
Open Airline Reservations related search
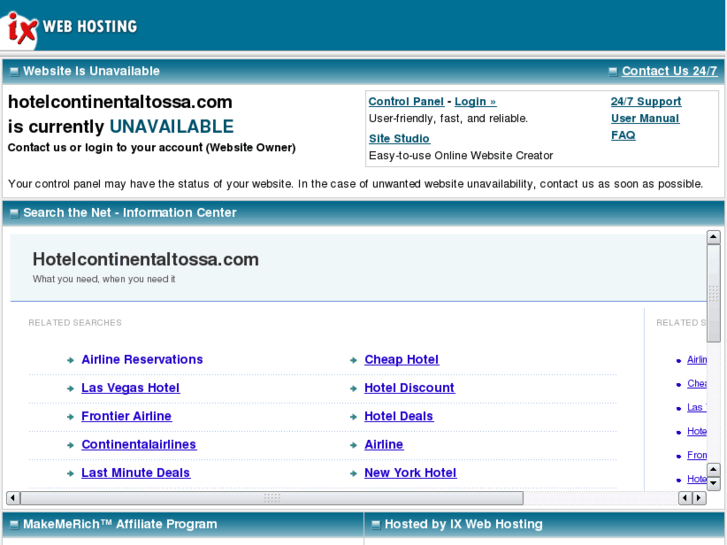click(x=142, y=359)
